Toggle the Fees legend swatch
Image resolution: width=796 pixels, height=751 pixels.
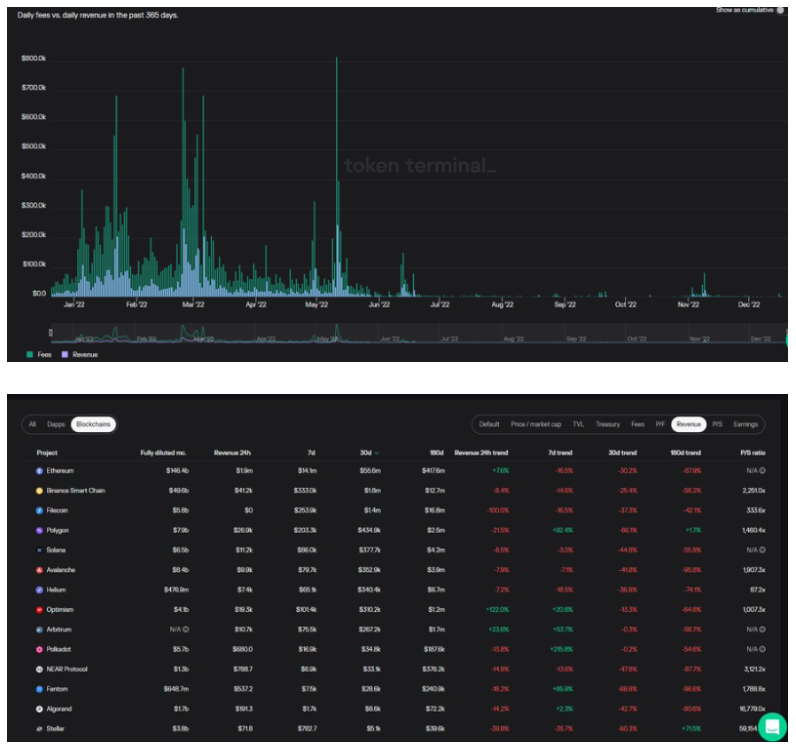click(29, 354)
